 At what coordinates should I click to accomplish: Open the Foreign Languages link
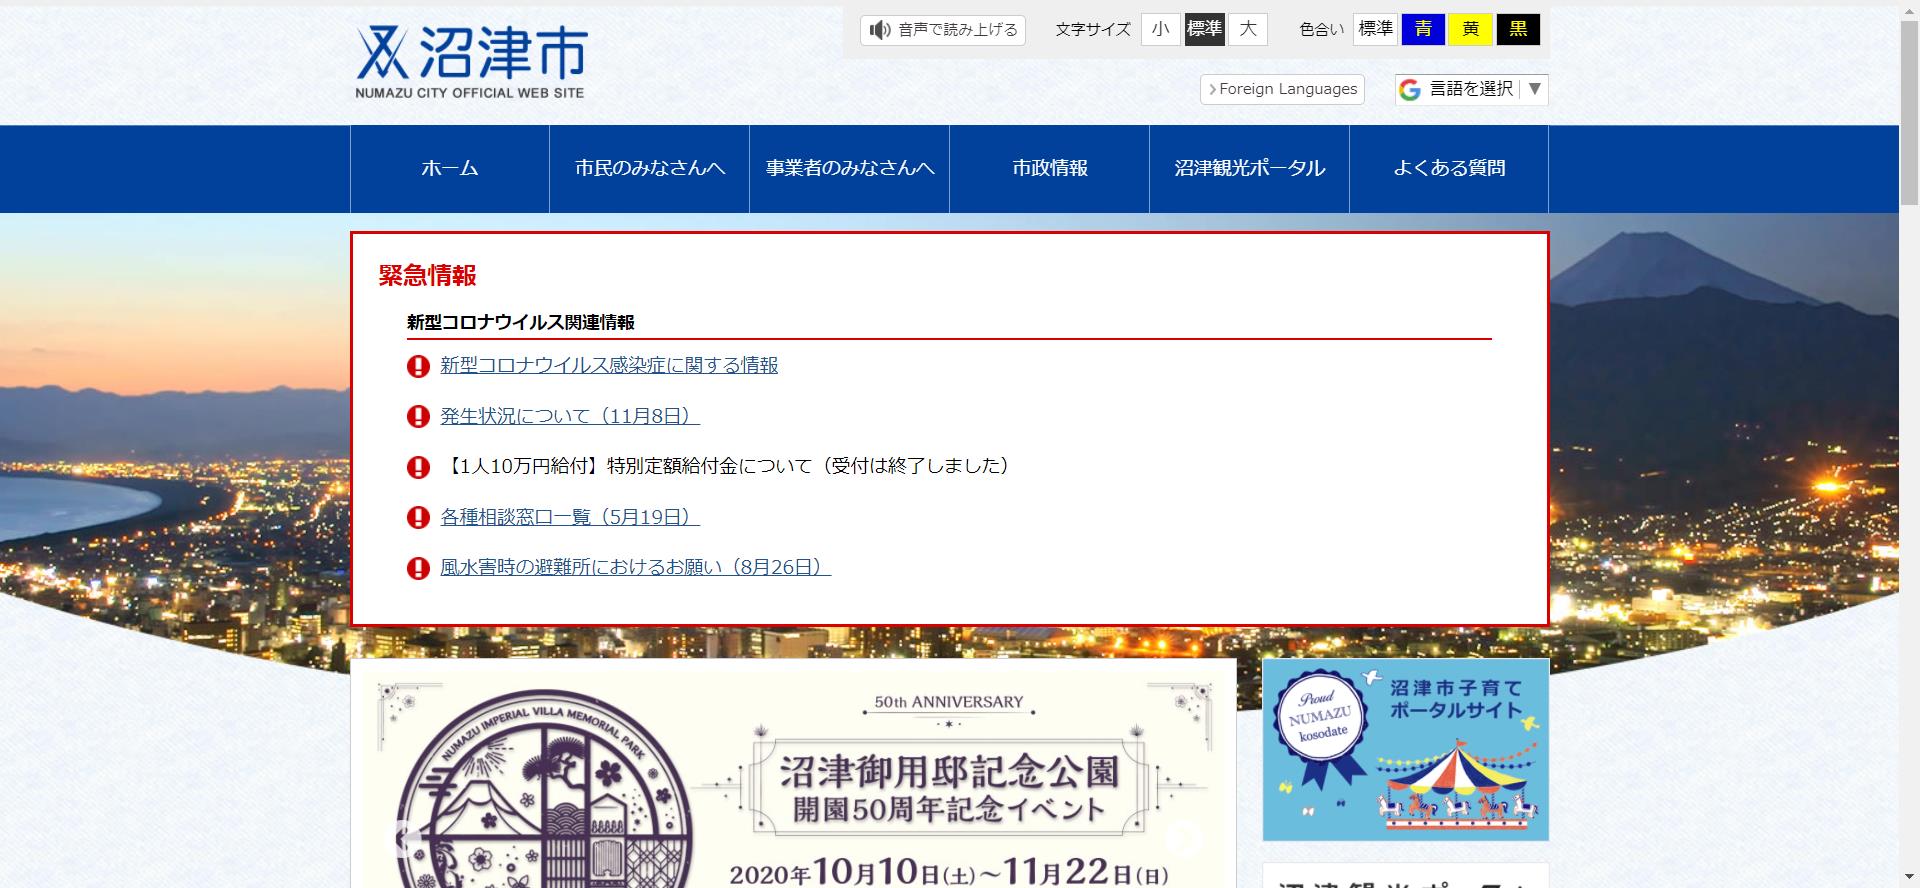(1282, 89)
